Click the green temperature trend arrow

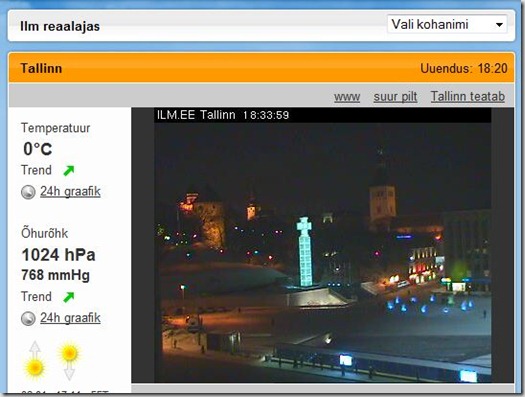69,171
